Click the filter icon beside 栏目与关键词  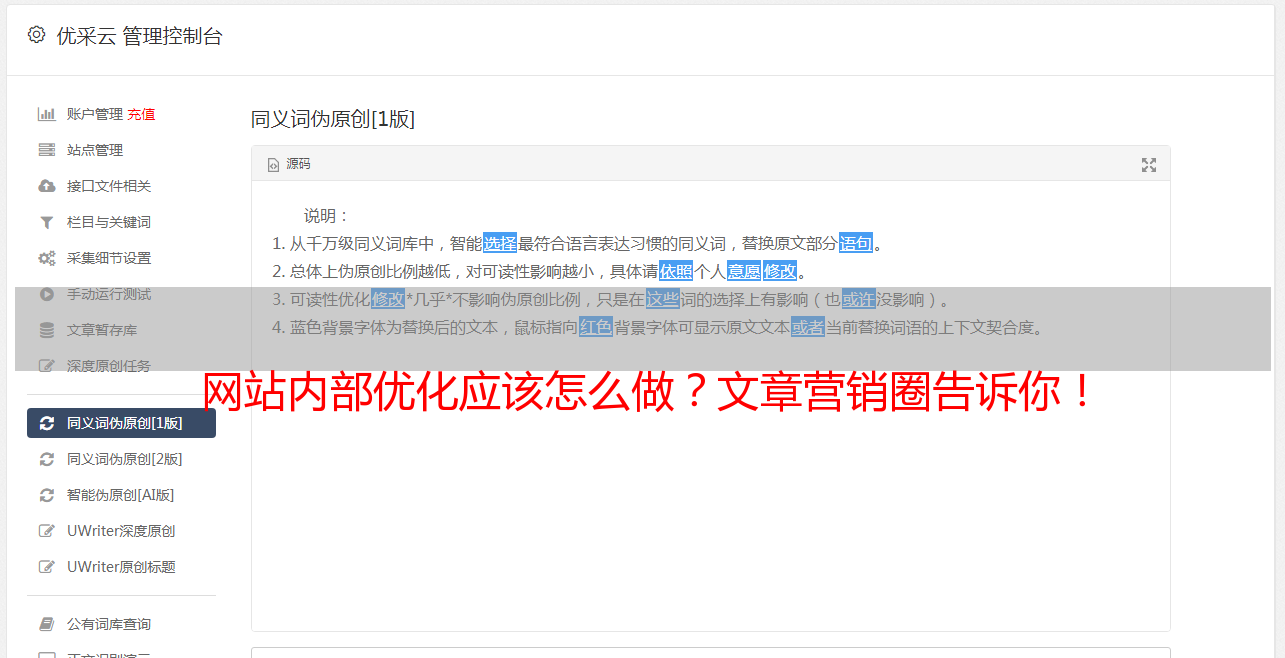(46, 222)
